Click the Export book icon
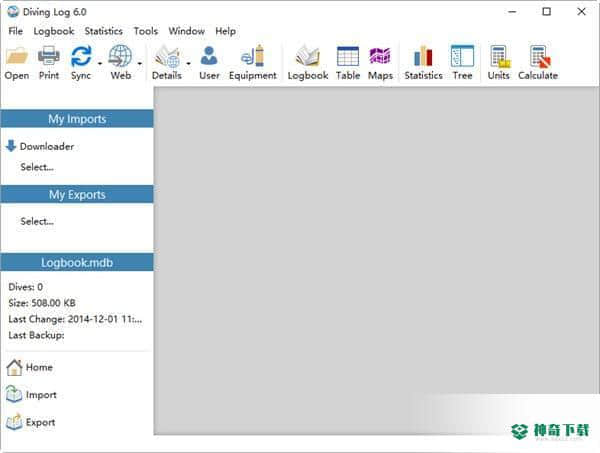This screenshot has width=600, height=453. pyautogui.click(x=14, y=422)
